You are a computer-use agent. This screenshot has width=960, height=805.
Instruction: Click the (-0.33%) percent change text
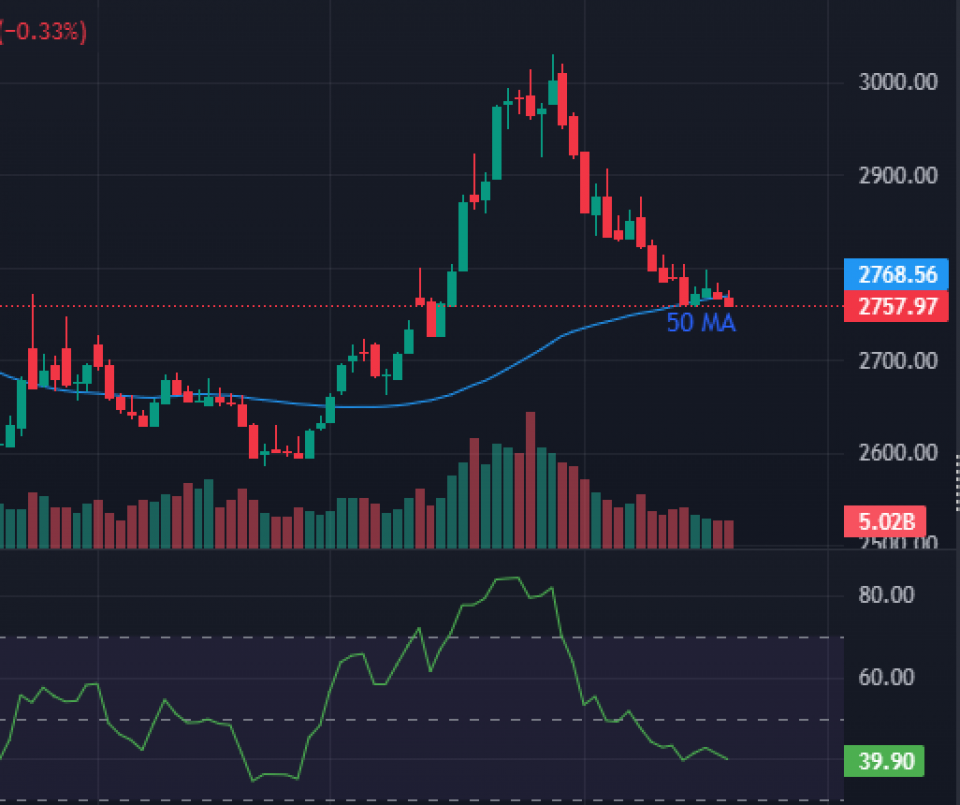(x=44, y=32)
